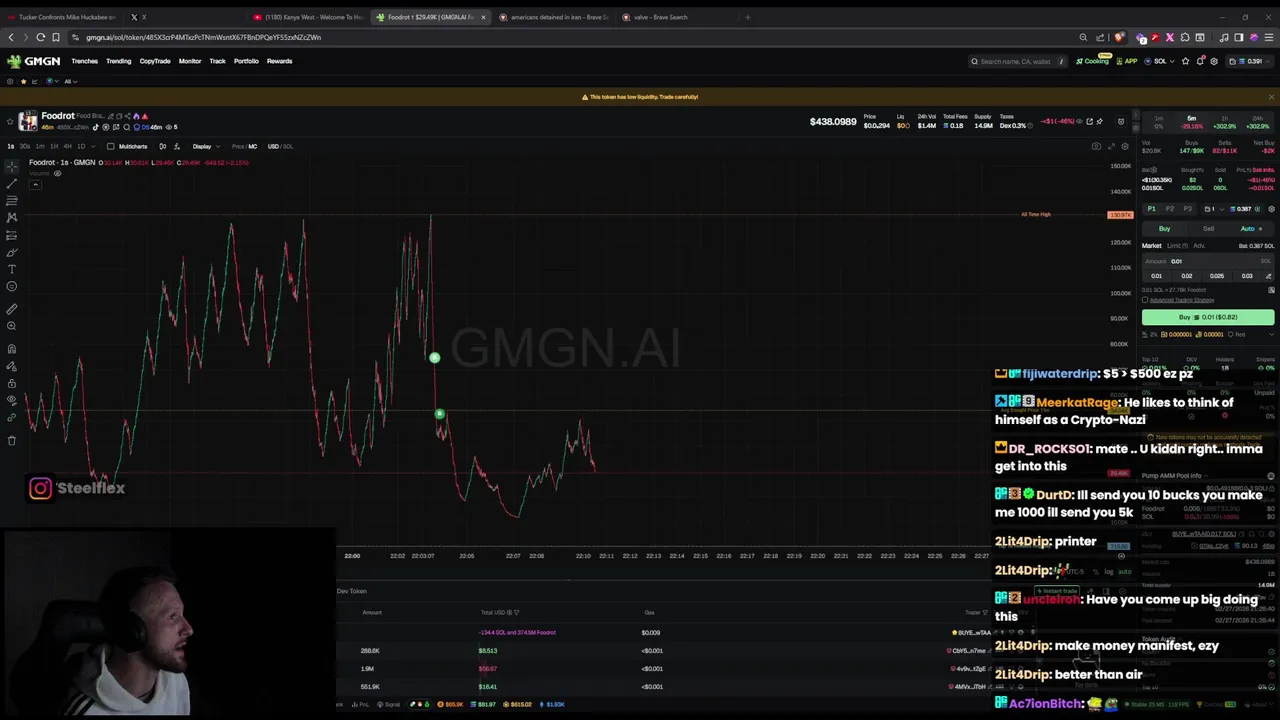Open share PnL export icon
Viewport: 1280px width, 720px height.
1089,121
